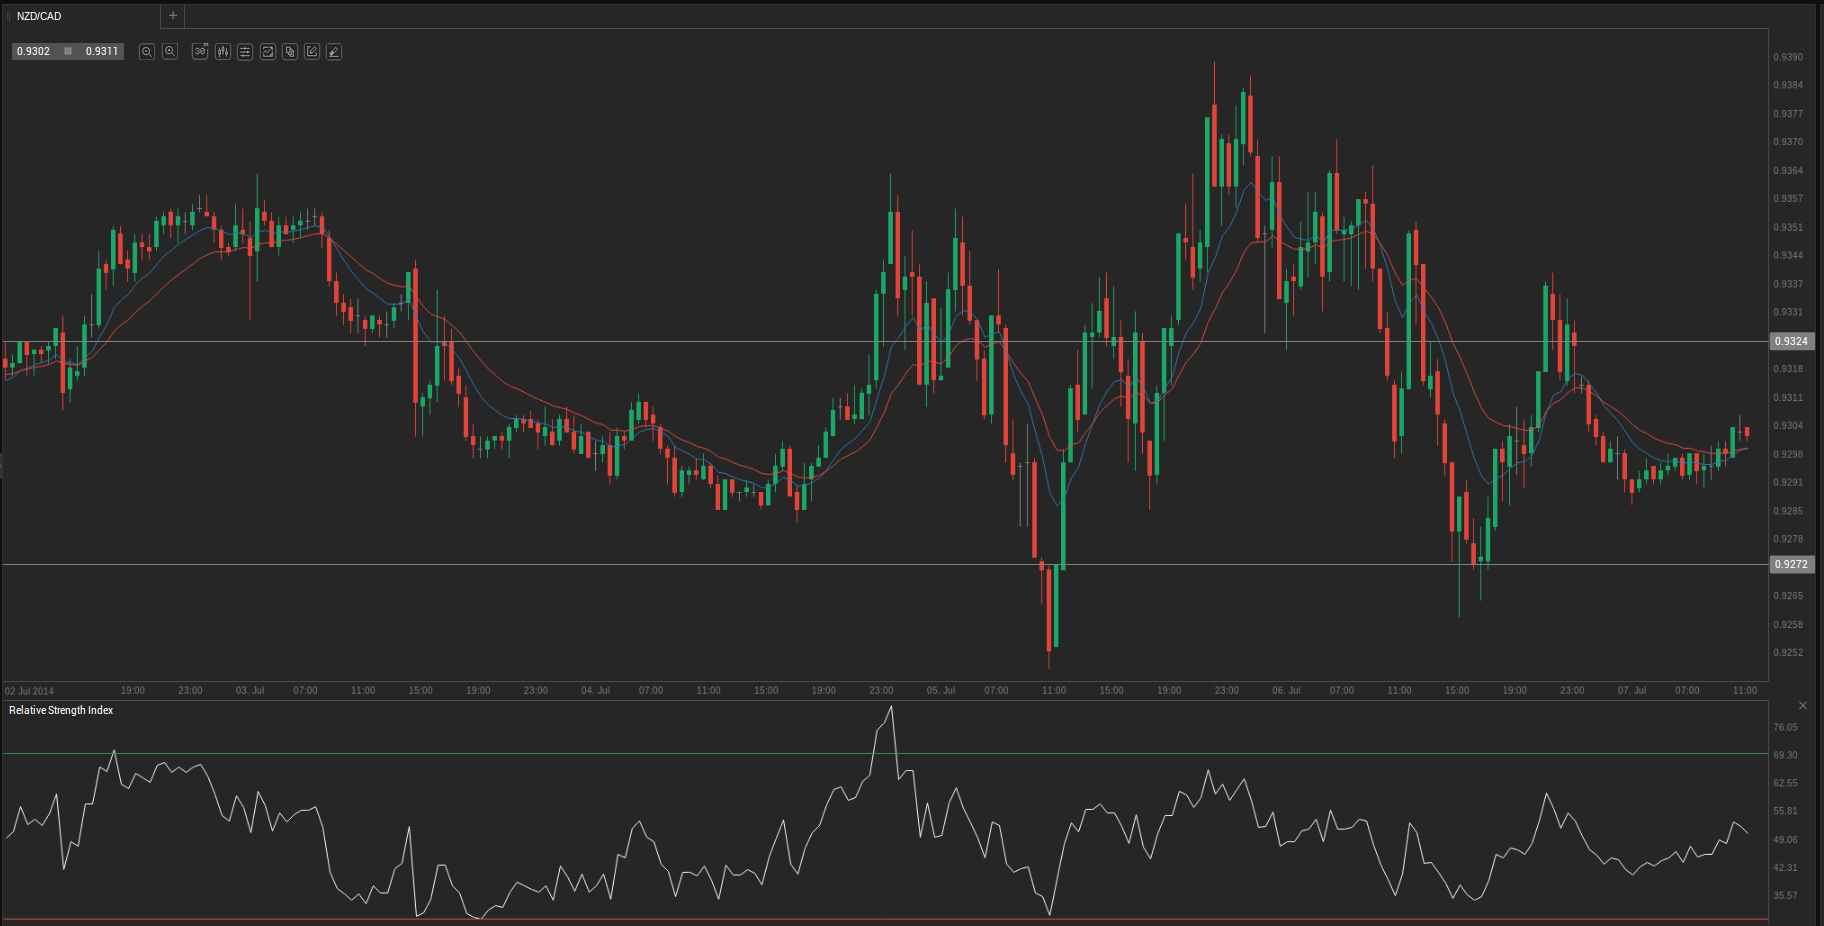The height and width of the screenshot is (926, 1824).
Task: Click the zoom in magnifier icon
Action: pos(170,52)
